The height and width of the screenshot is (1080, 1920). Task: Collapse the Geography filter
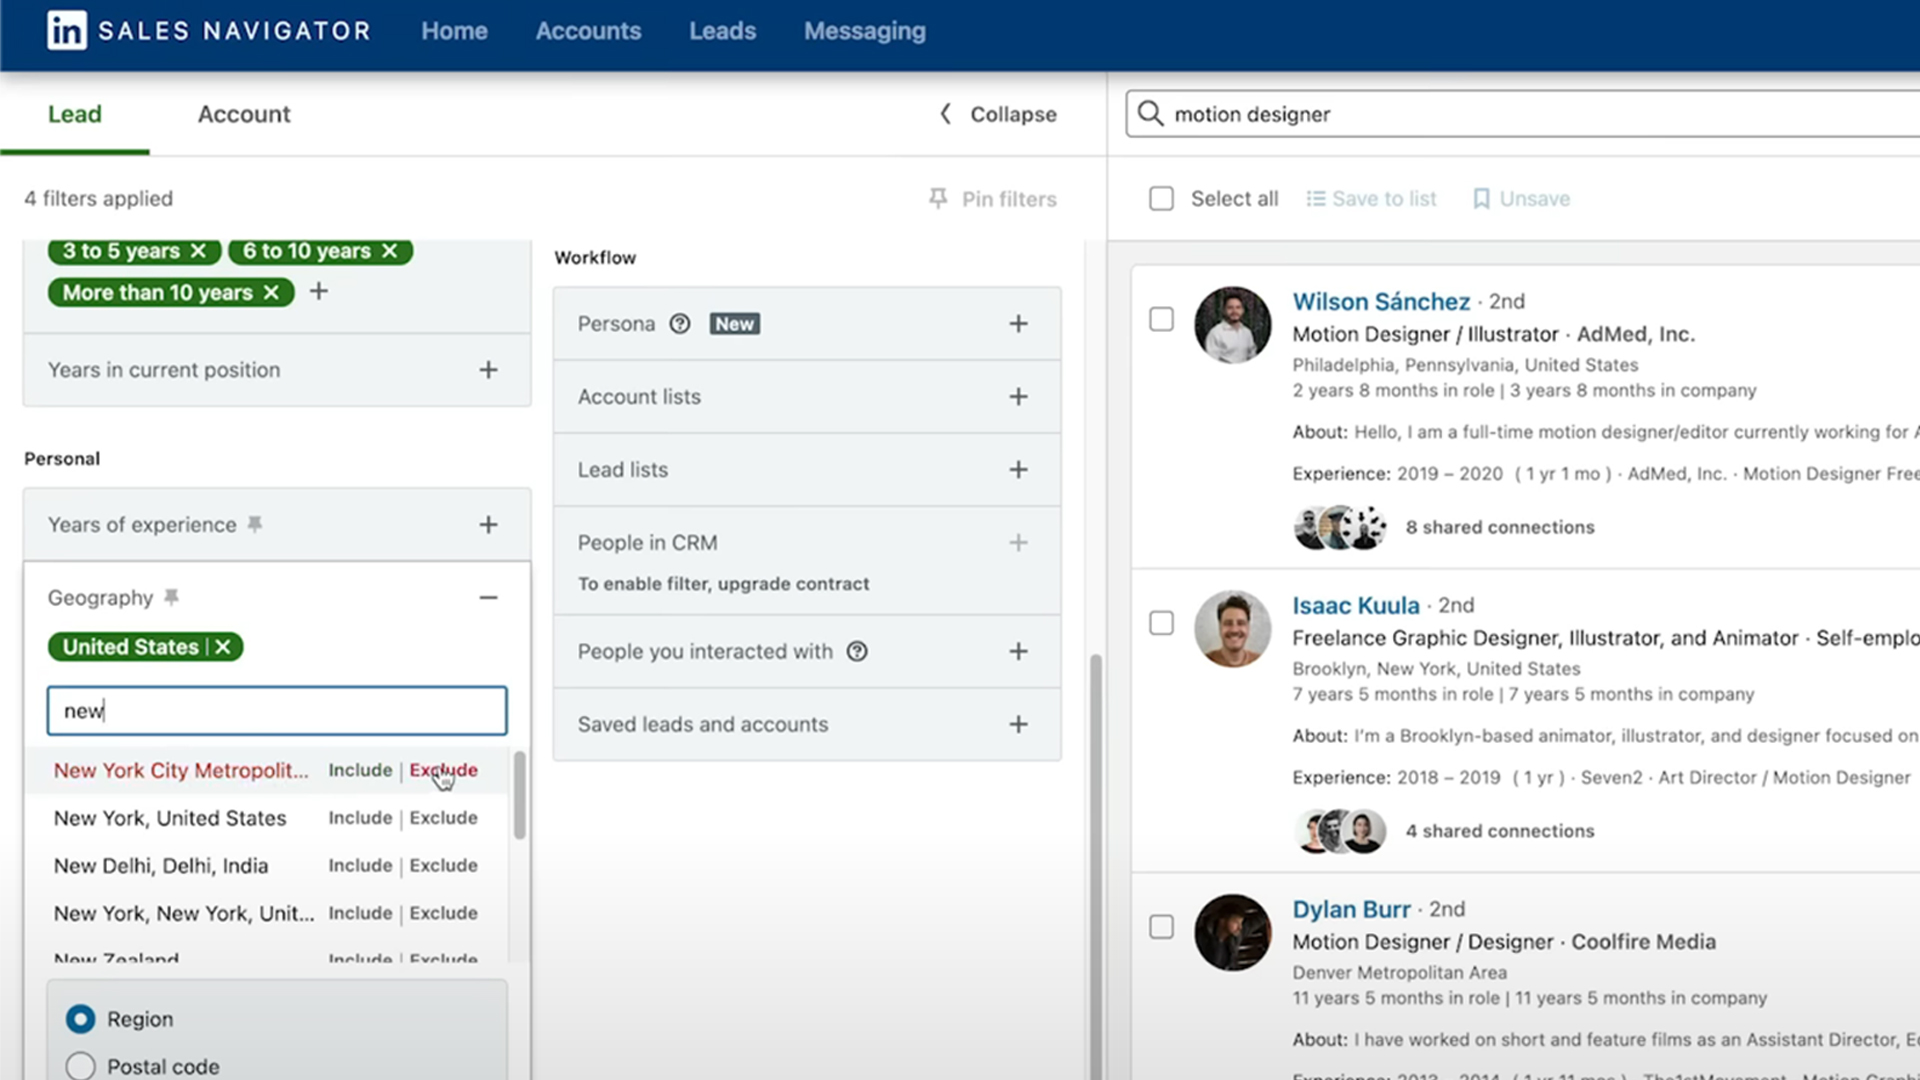(x=488, y=598)
